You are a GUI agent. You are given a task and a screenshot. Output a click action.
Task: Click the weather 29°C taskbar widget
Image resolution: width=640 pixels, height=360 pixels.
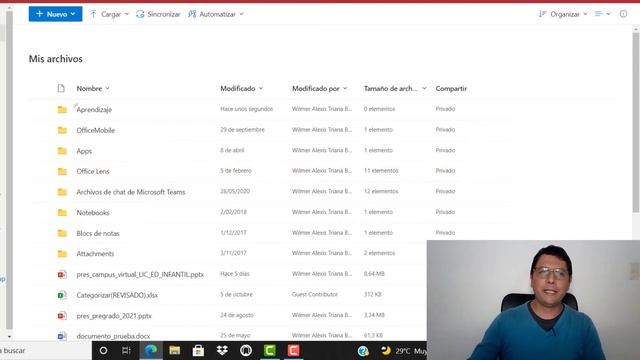403,351
